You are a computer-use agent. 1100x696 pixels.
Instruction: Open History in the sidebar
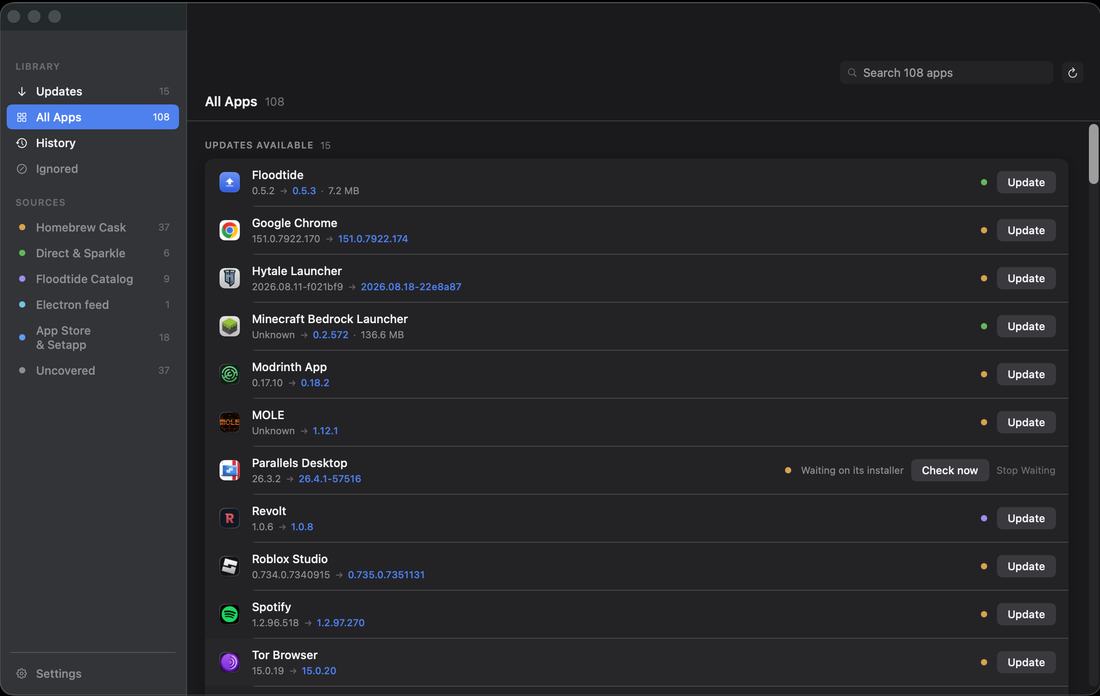point(93,143)
